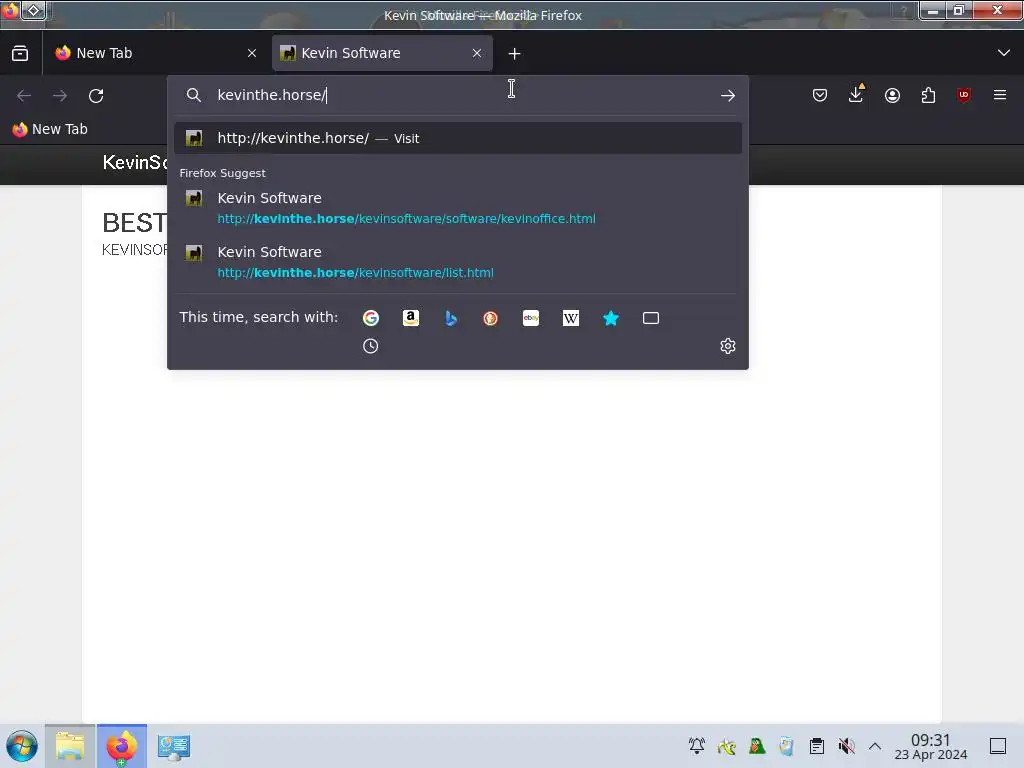Expand hidden system tray icons
The height and width of the screenshot is (768, 1024).
875,746
